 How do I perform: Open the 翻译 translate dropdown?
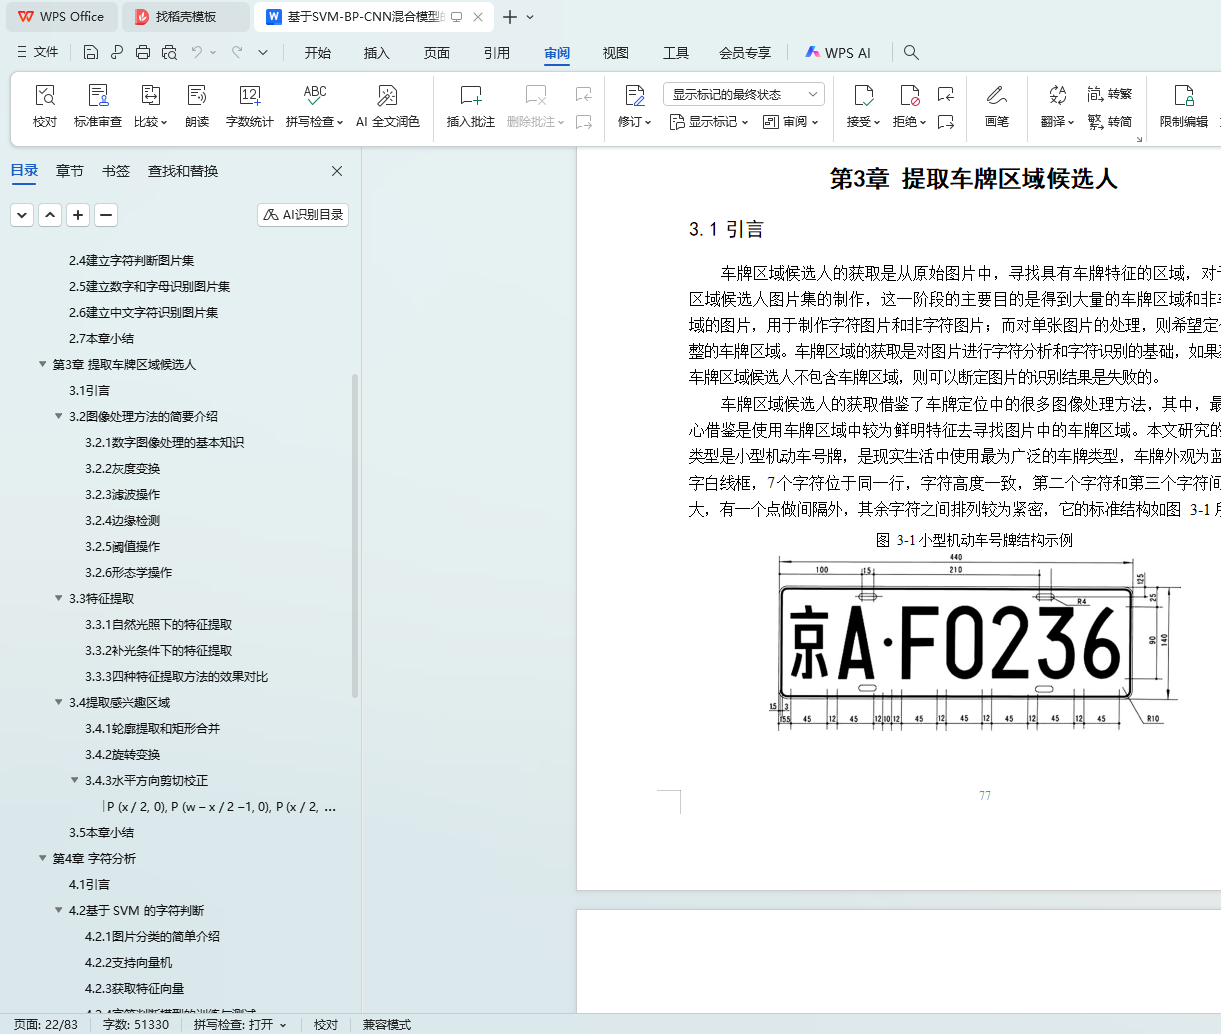pos(1058,122)
